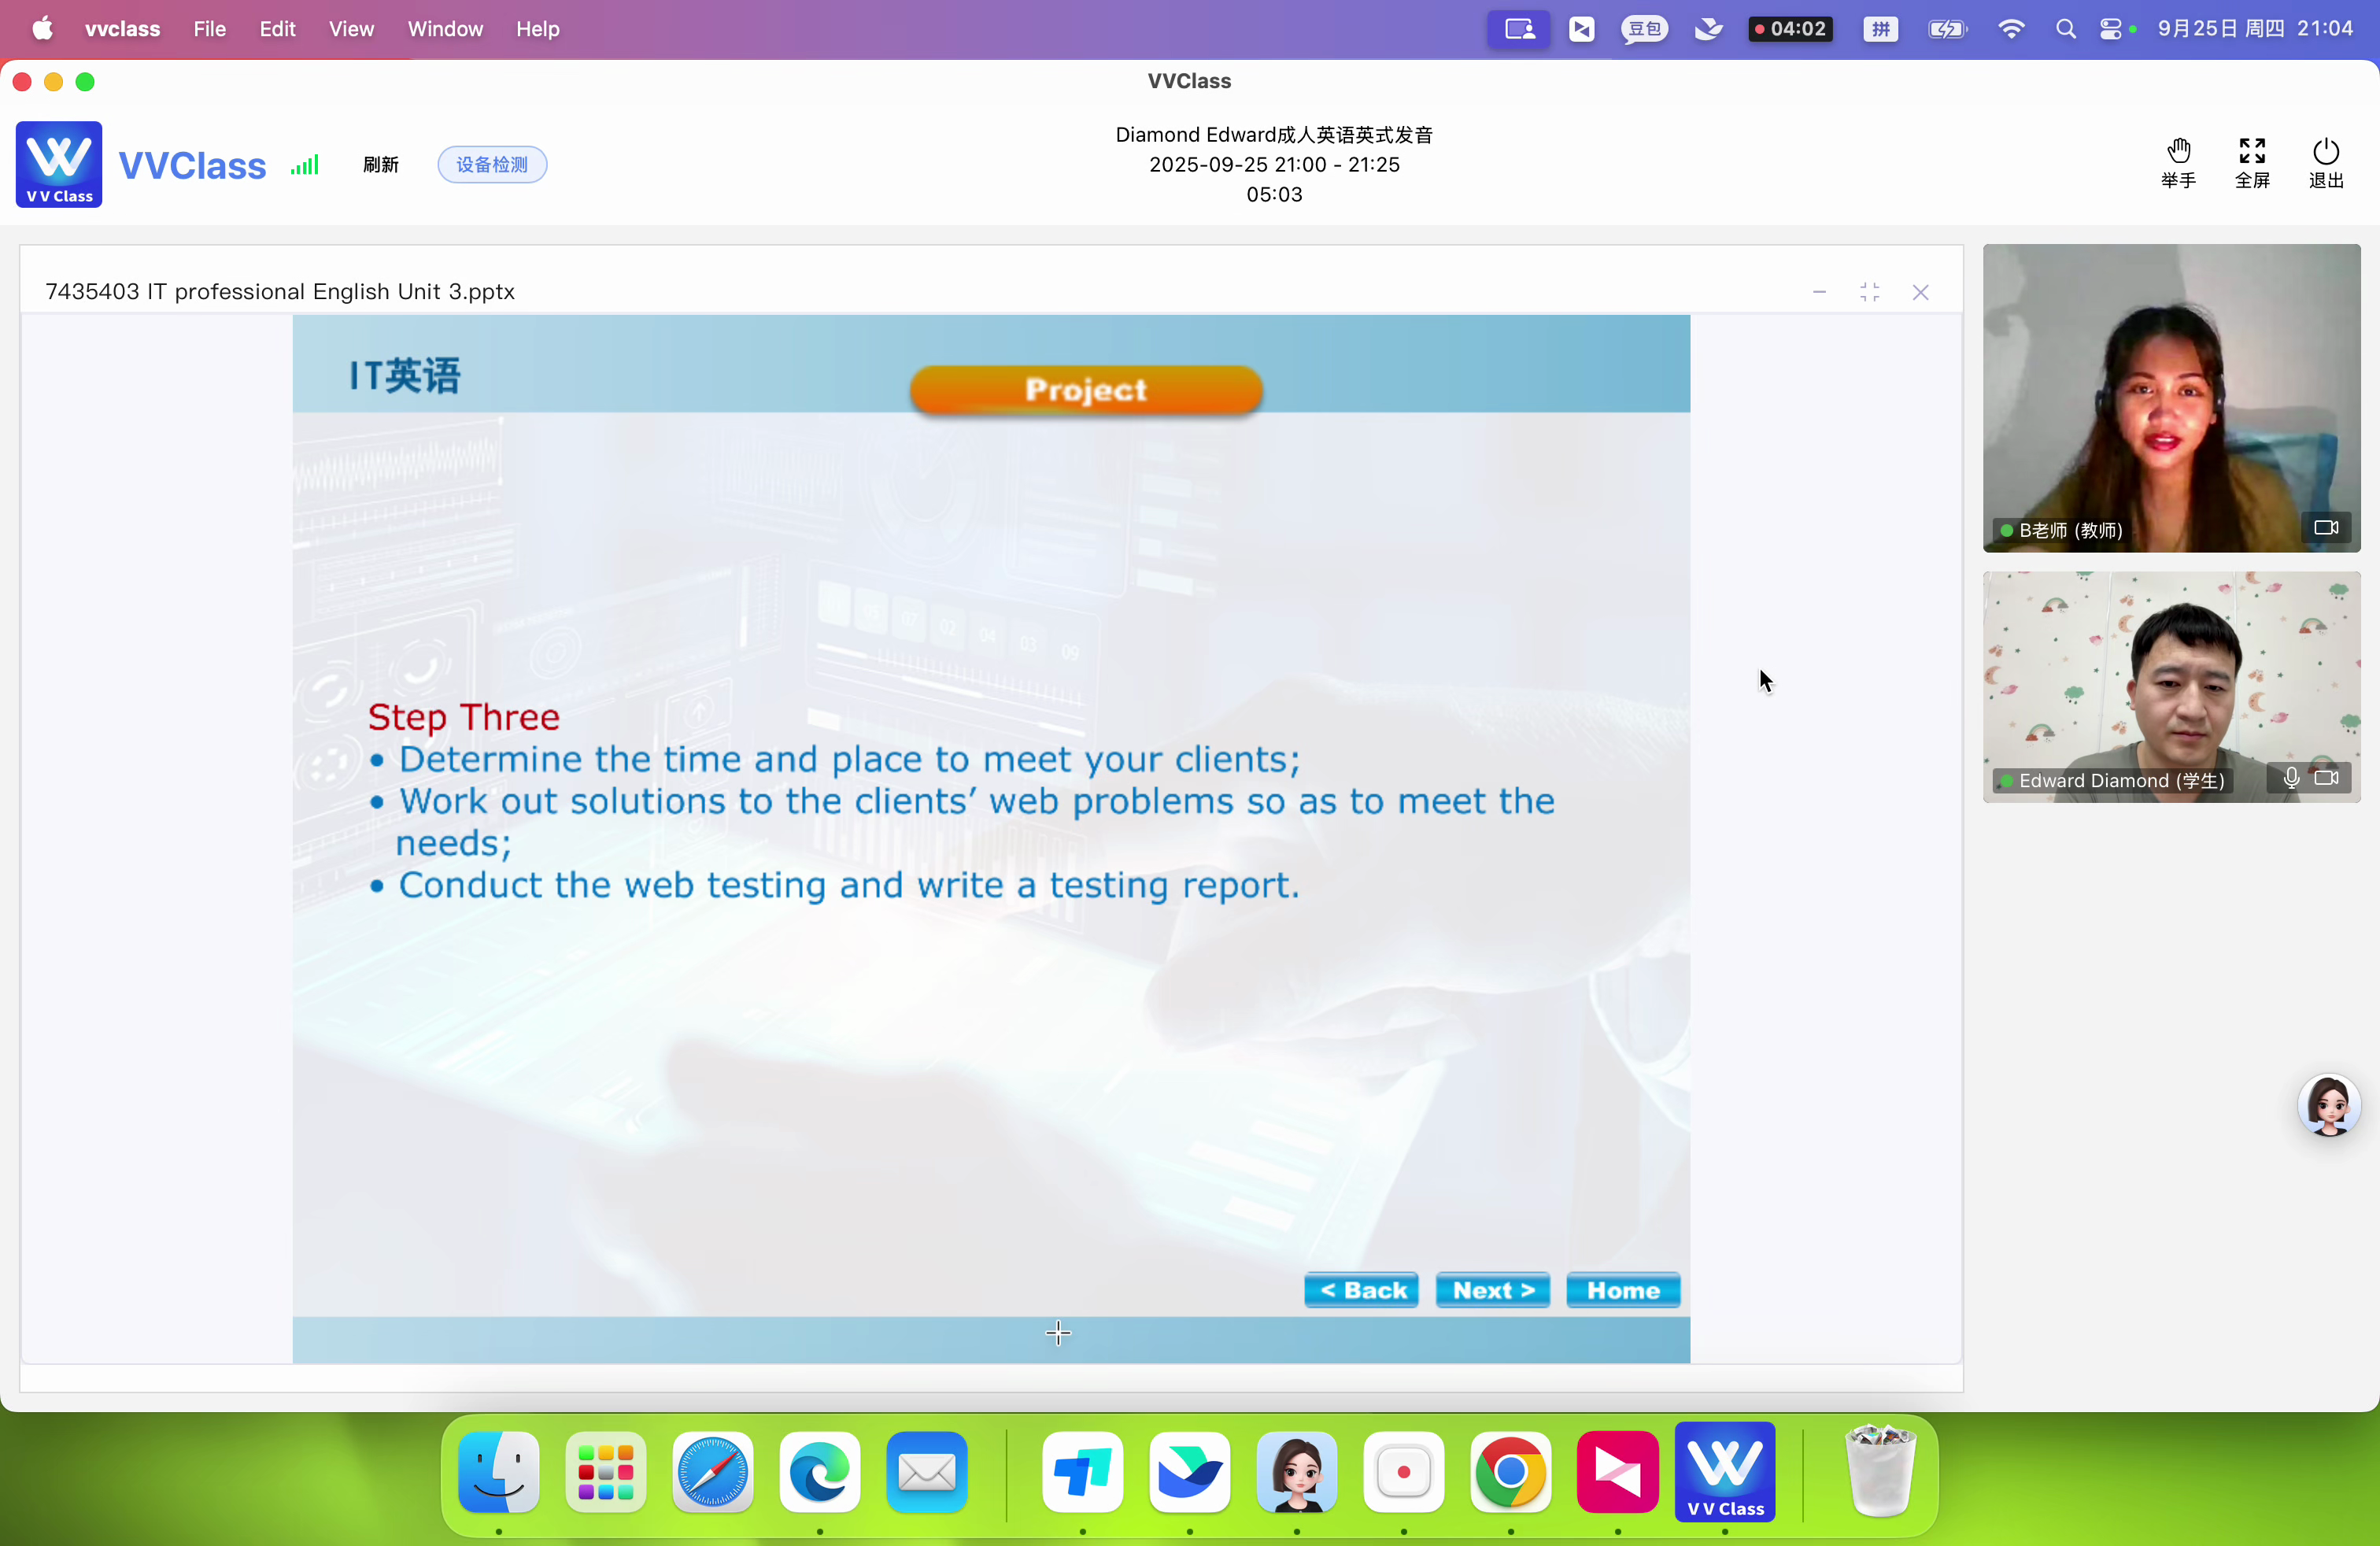Viewport: 2380px width, 1546px height.
Task: Click the VVClass logo icon
Action: [x=59, y=165]
